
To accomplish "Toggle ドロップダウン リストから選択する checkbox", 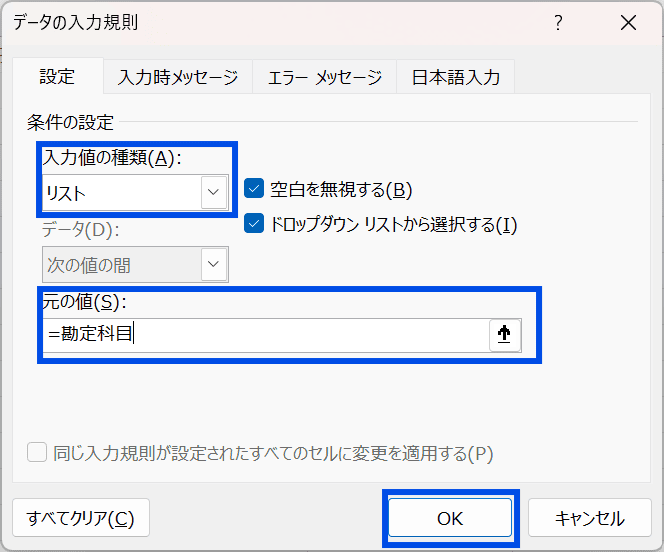I will [x=254, y=224].
